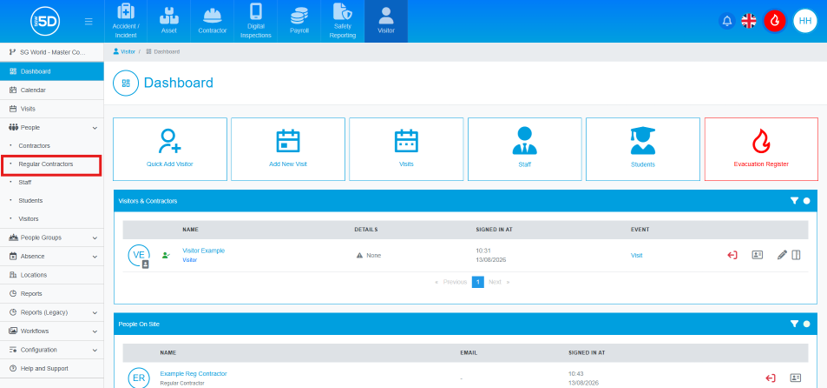Toggle the hamburger sidebar menu
This screenshot has height=388, width=827.
[x=89, y=22]
